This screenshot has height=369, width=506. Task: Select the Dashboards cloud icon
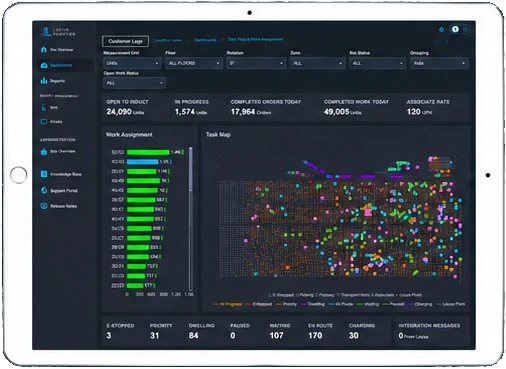[x=44, y=65]
